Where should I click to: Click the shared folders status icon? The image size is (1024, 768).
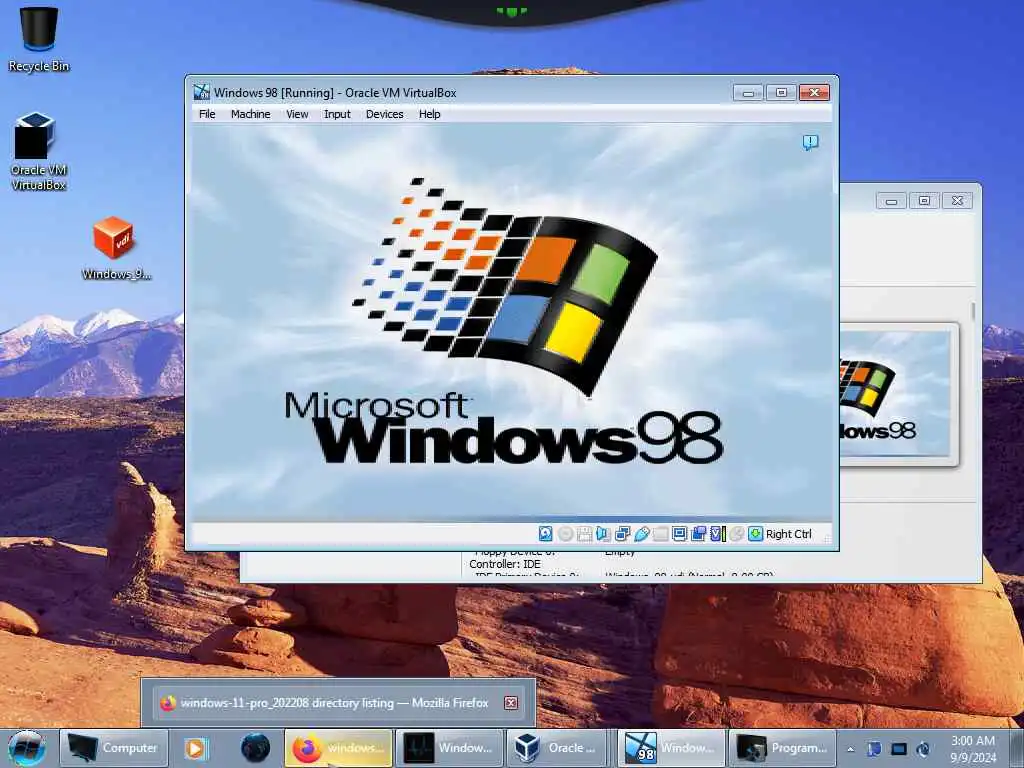pyautogui.click(x=660, y=534)
